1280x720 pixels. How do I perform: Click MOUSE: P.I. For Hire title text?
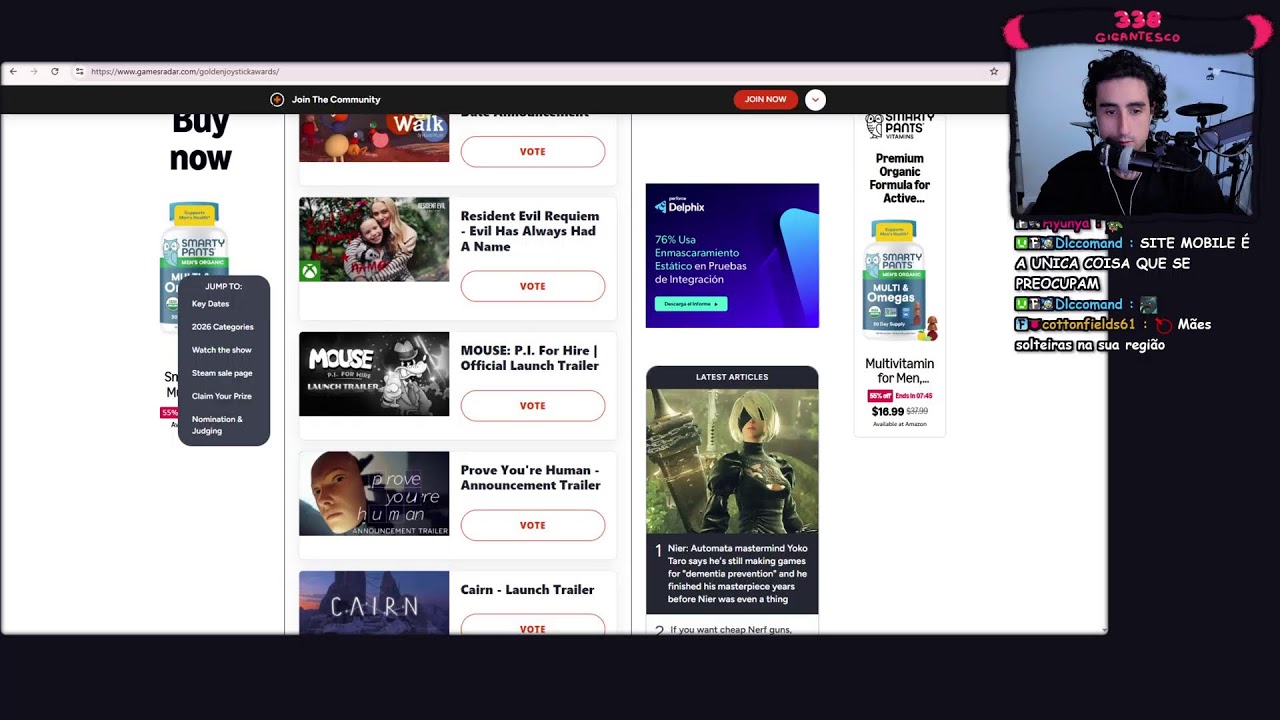[530, 358]
